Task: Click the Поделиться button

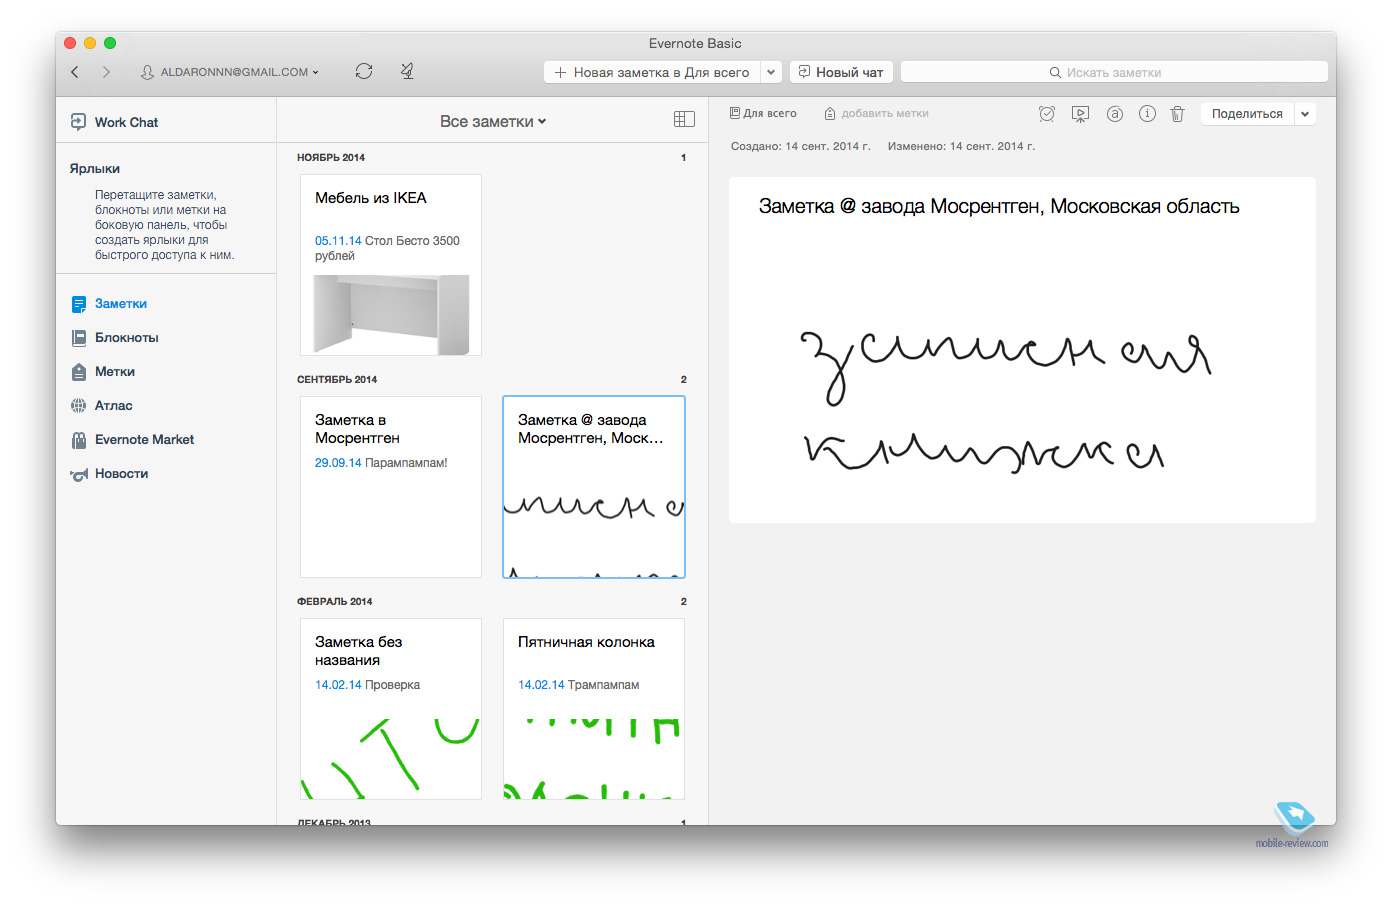Action: (1247, 114)
